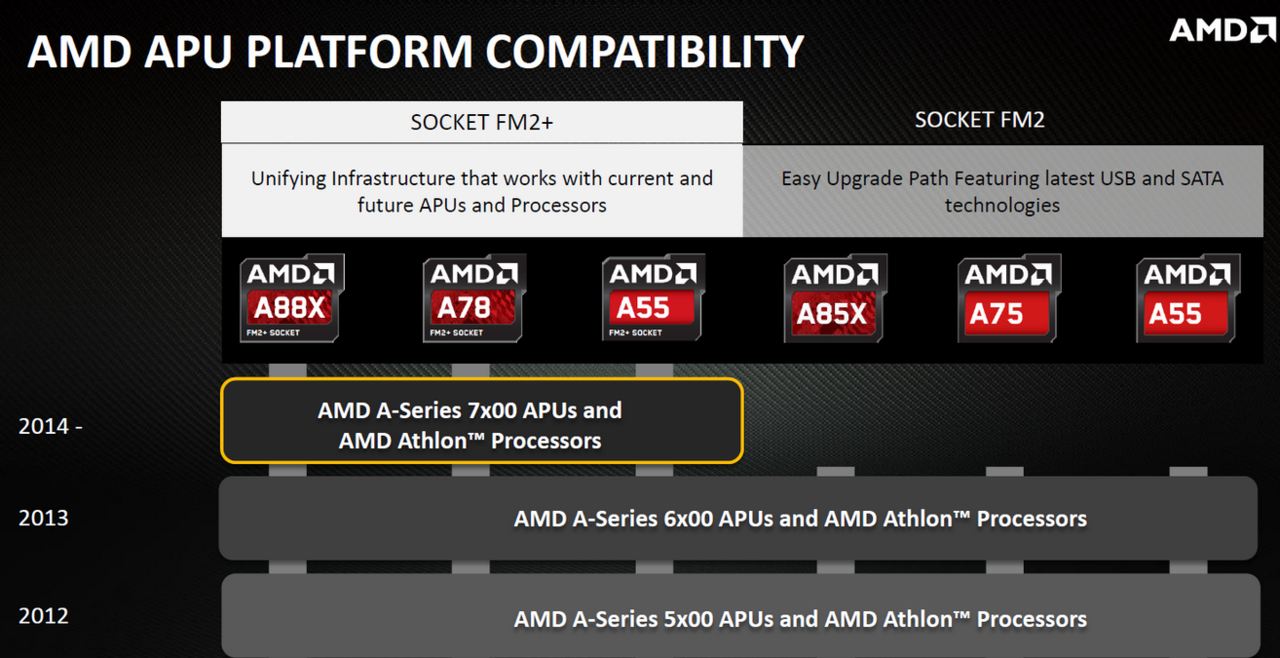The height and width of the screenshot is (658, 1280).
Task: Select the AMD A75 chipset badge
Action: point(1009,298)
